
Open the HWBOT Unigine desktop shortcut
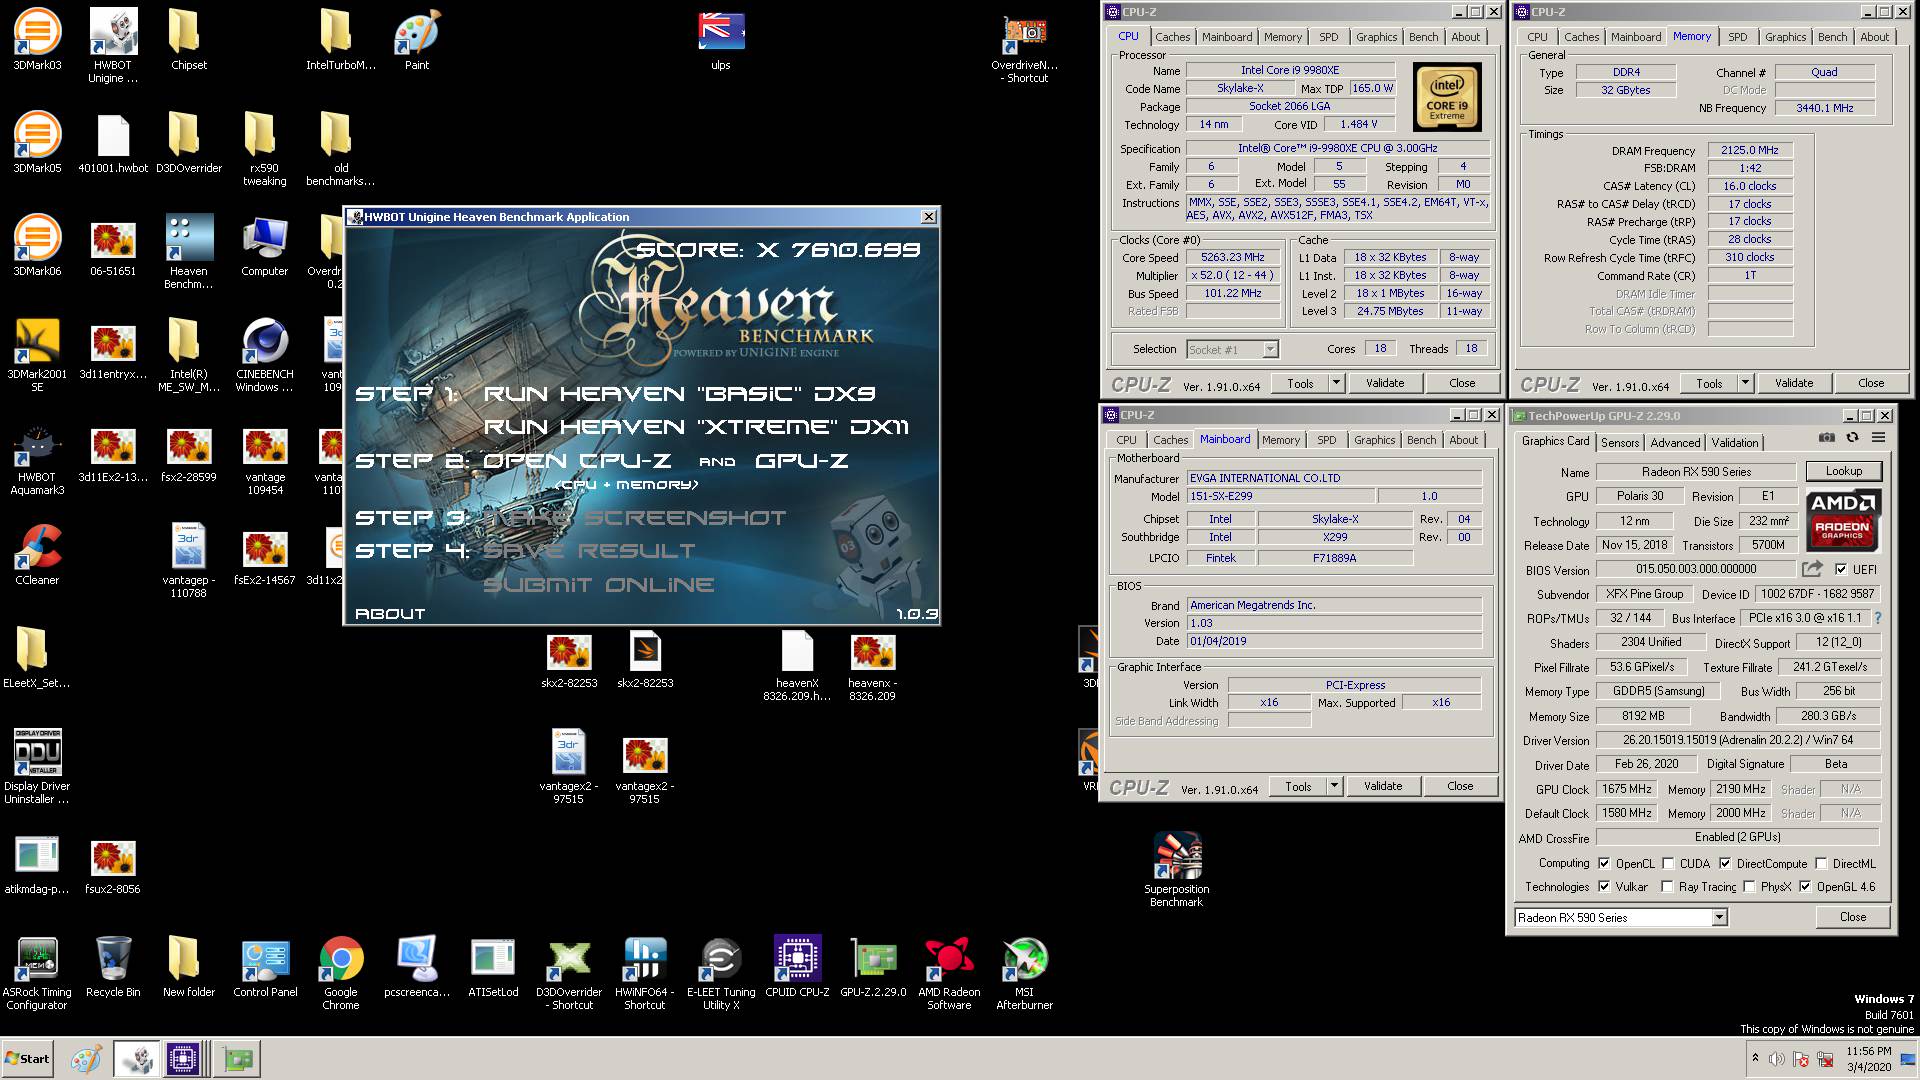113,45
